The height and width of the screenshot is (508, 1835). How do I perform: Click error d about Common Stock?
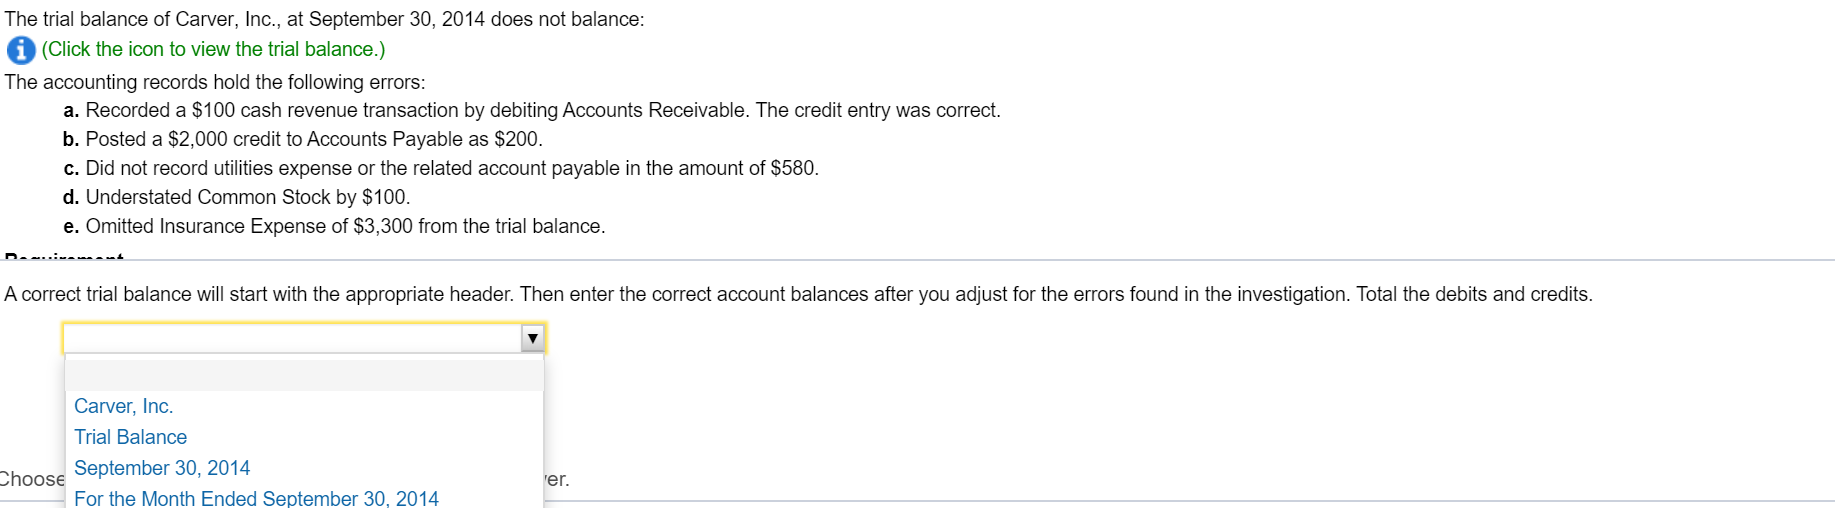(236, 197)
